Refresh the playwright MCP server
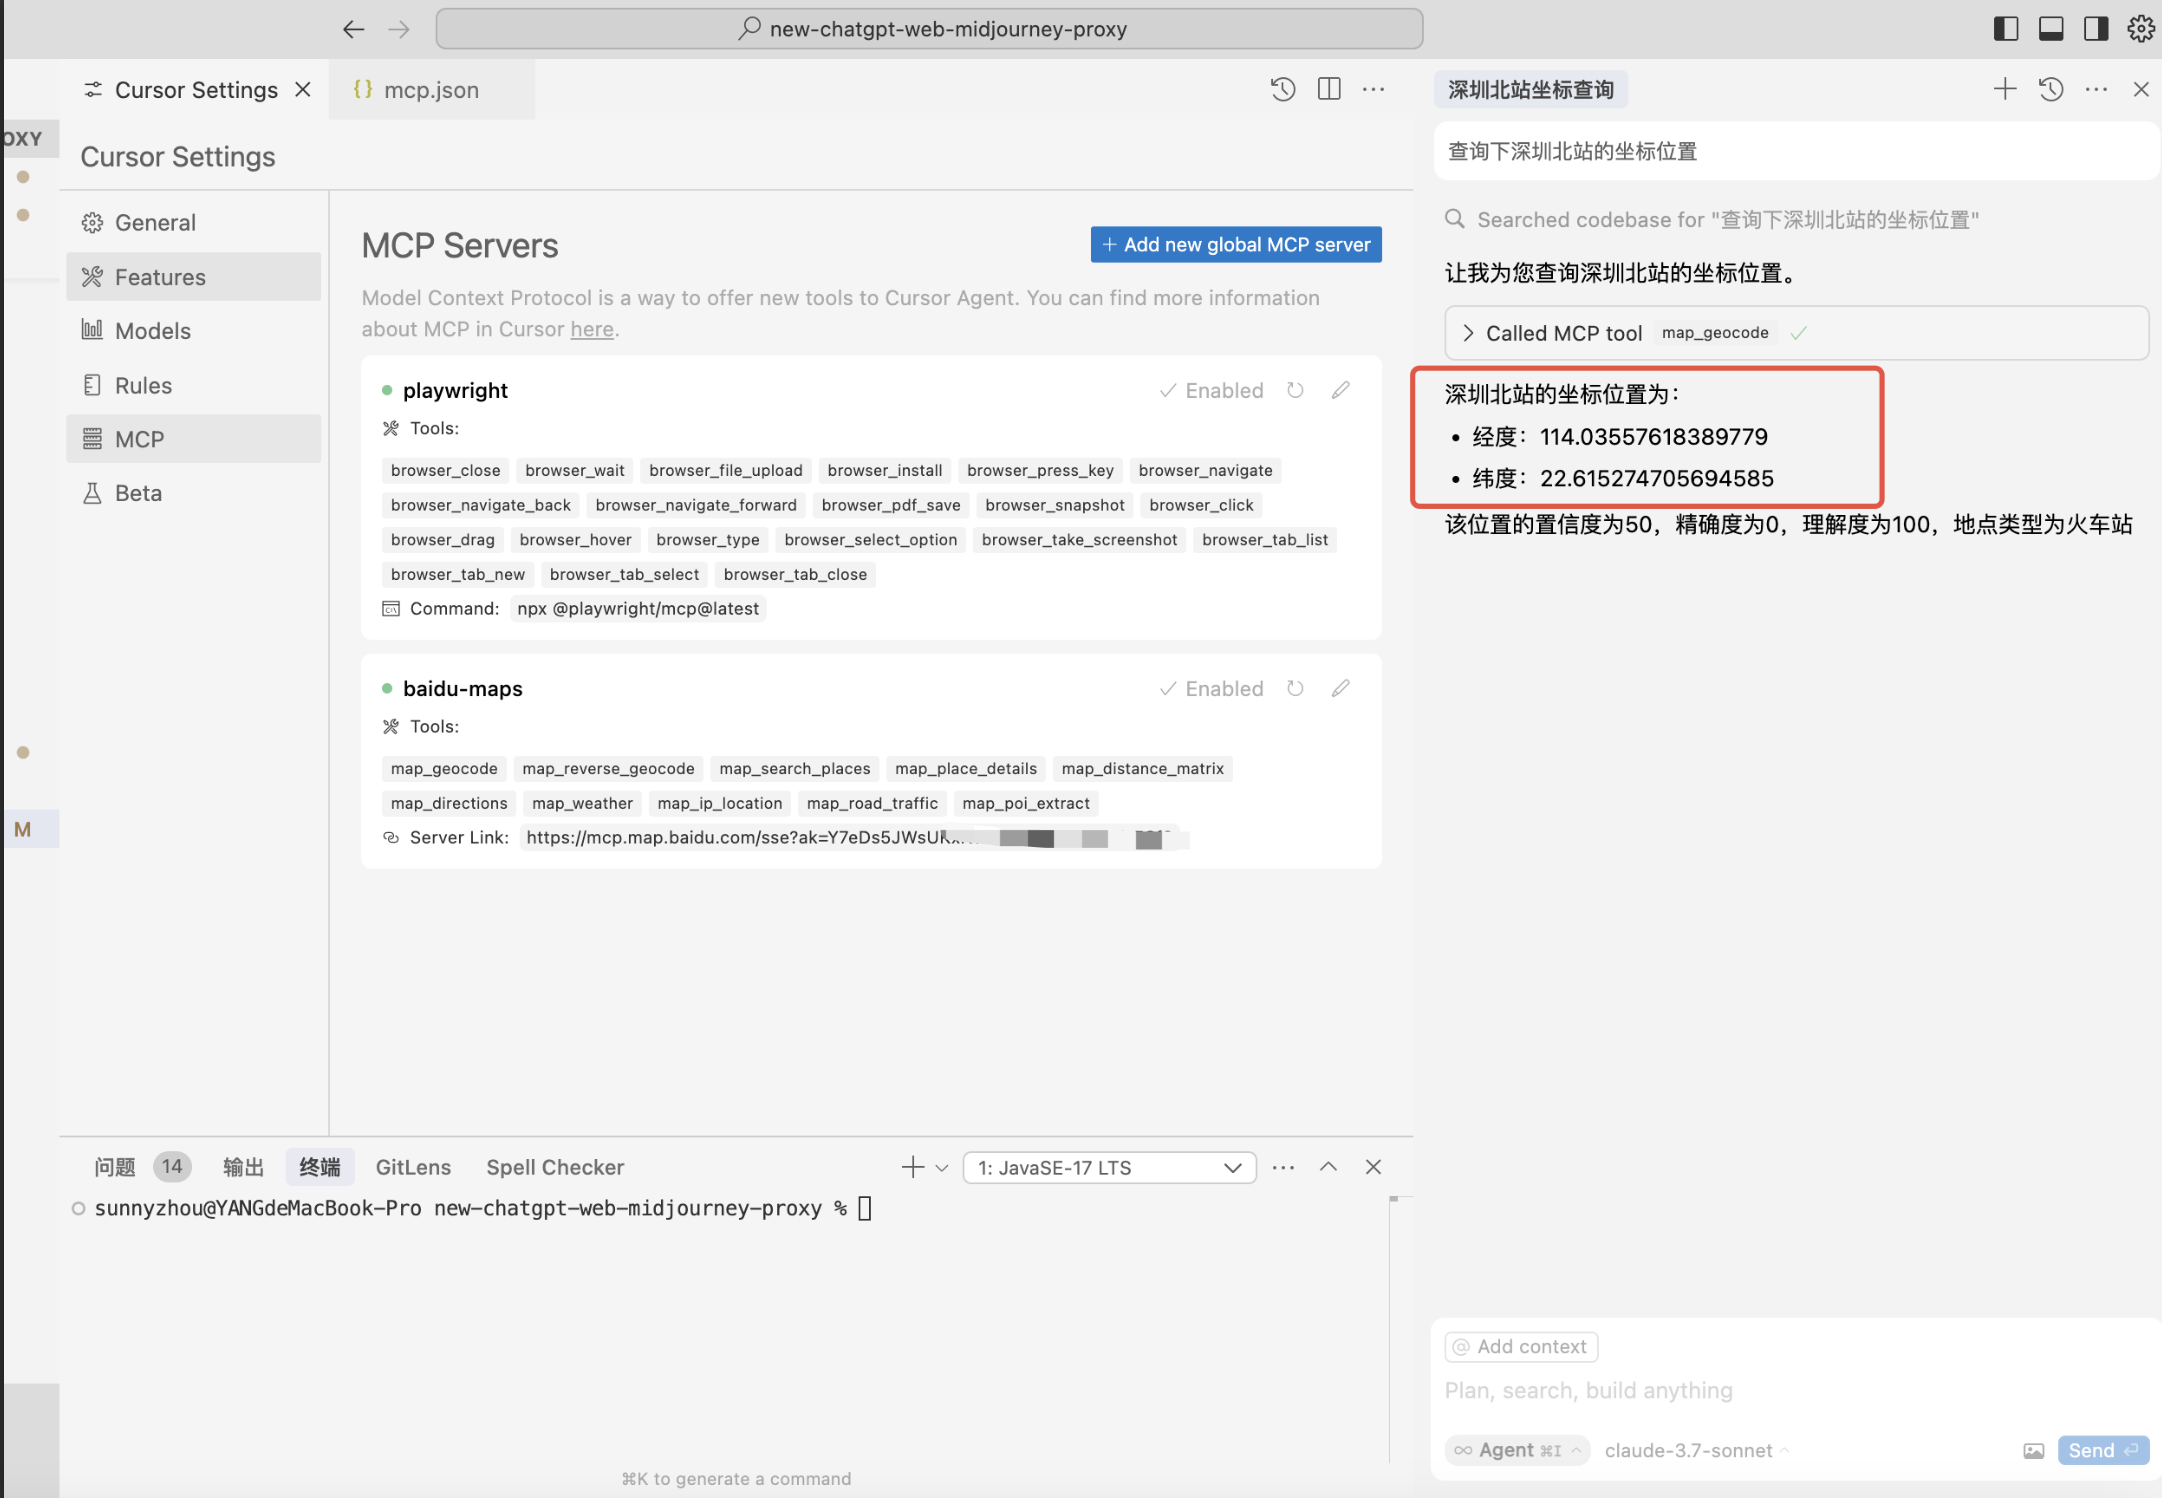 click(x=1295, y=390)
